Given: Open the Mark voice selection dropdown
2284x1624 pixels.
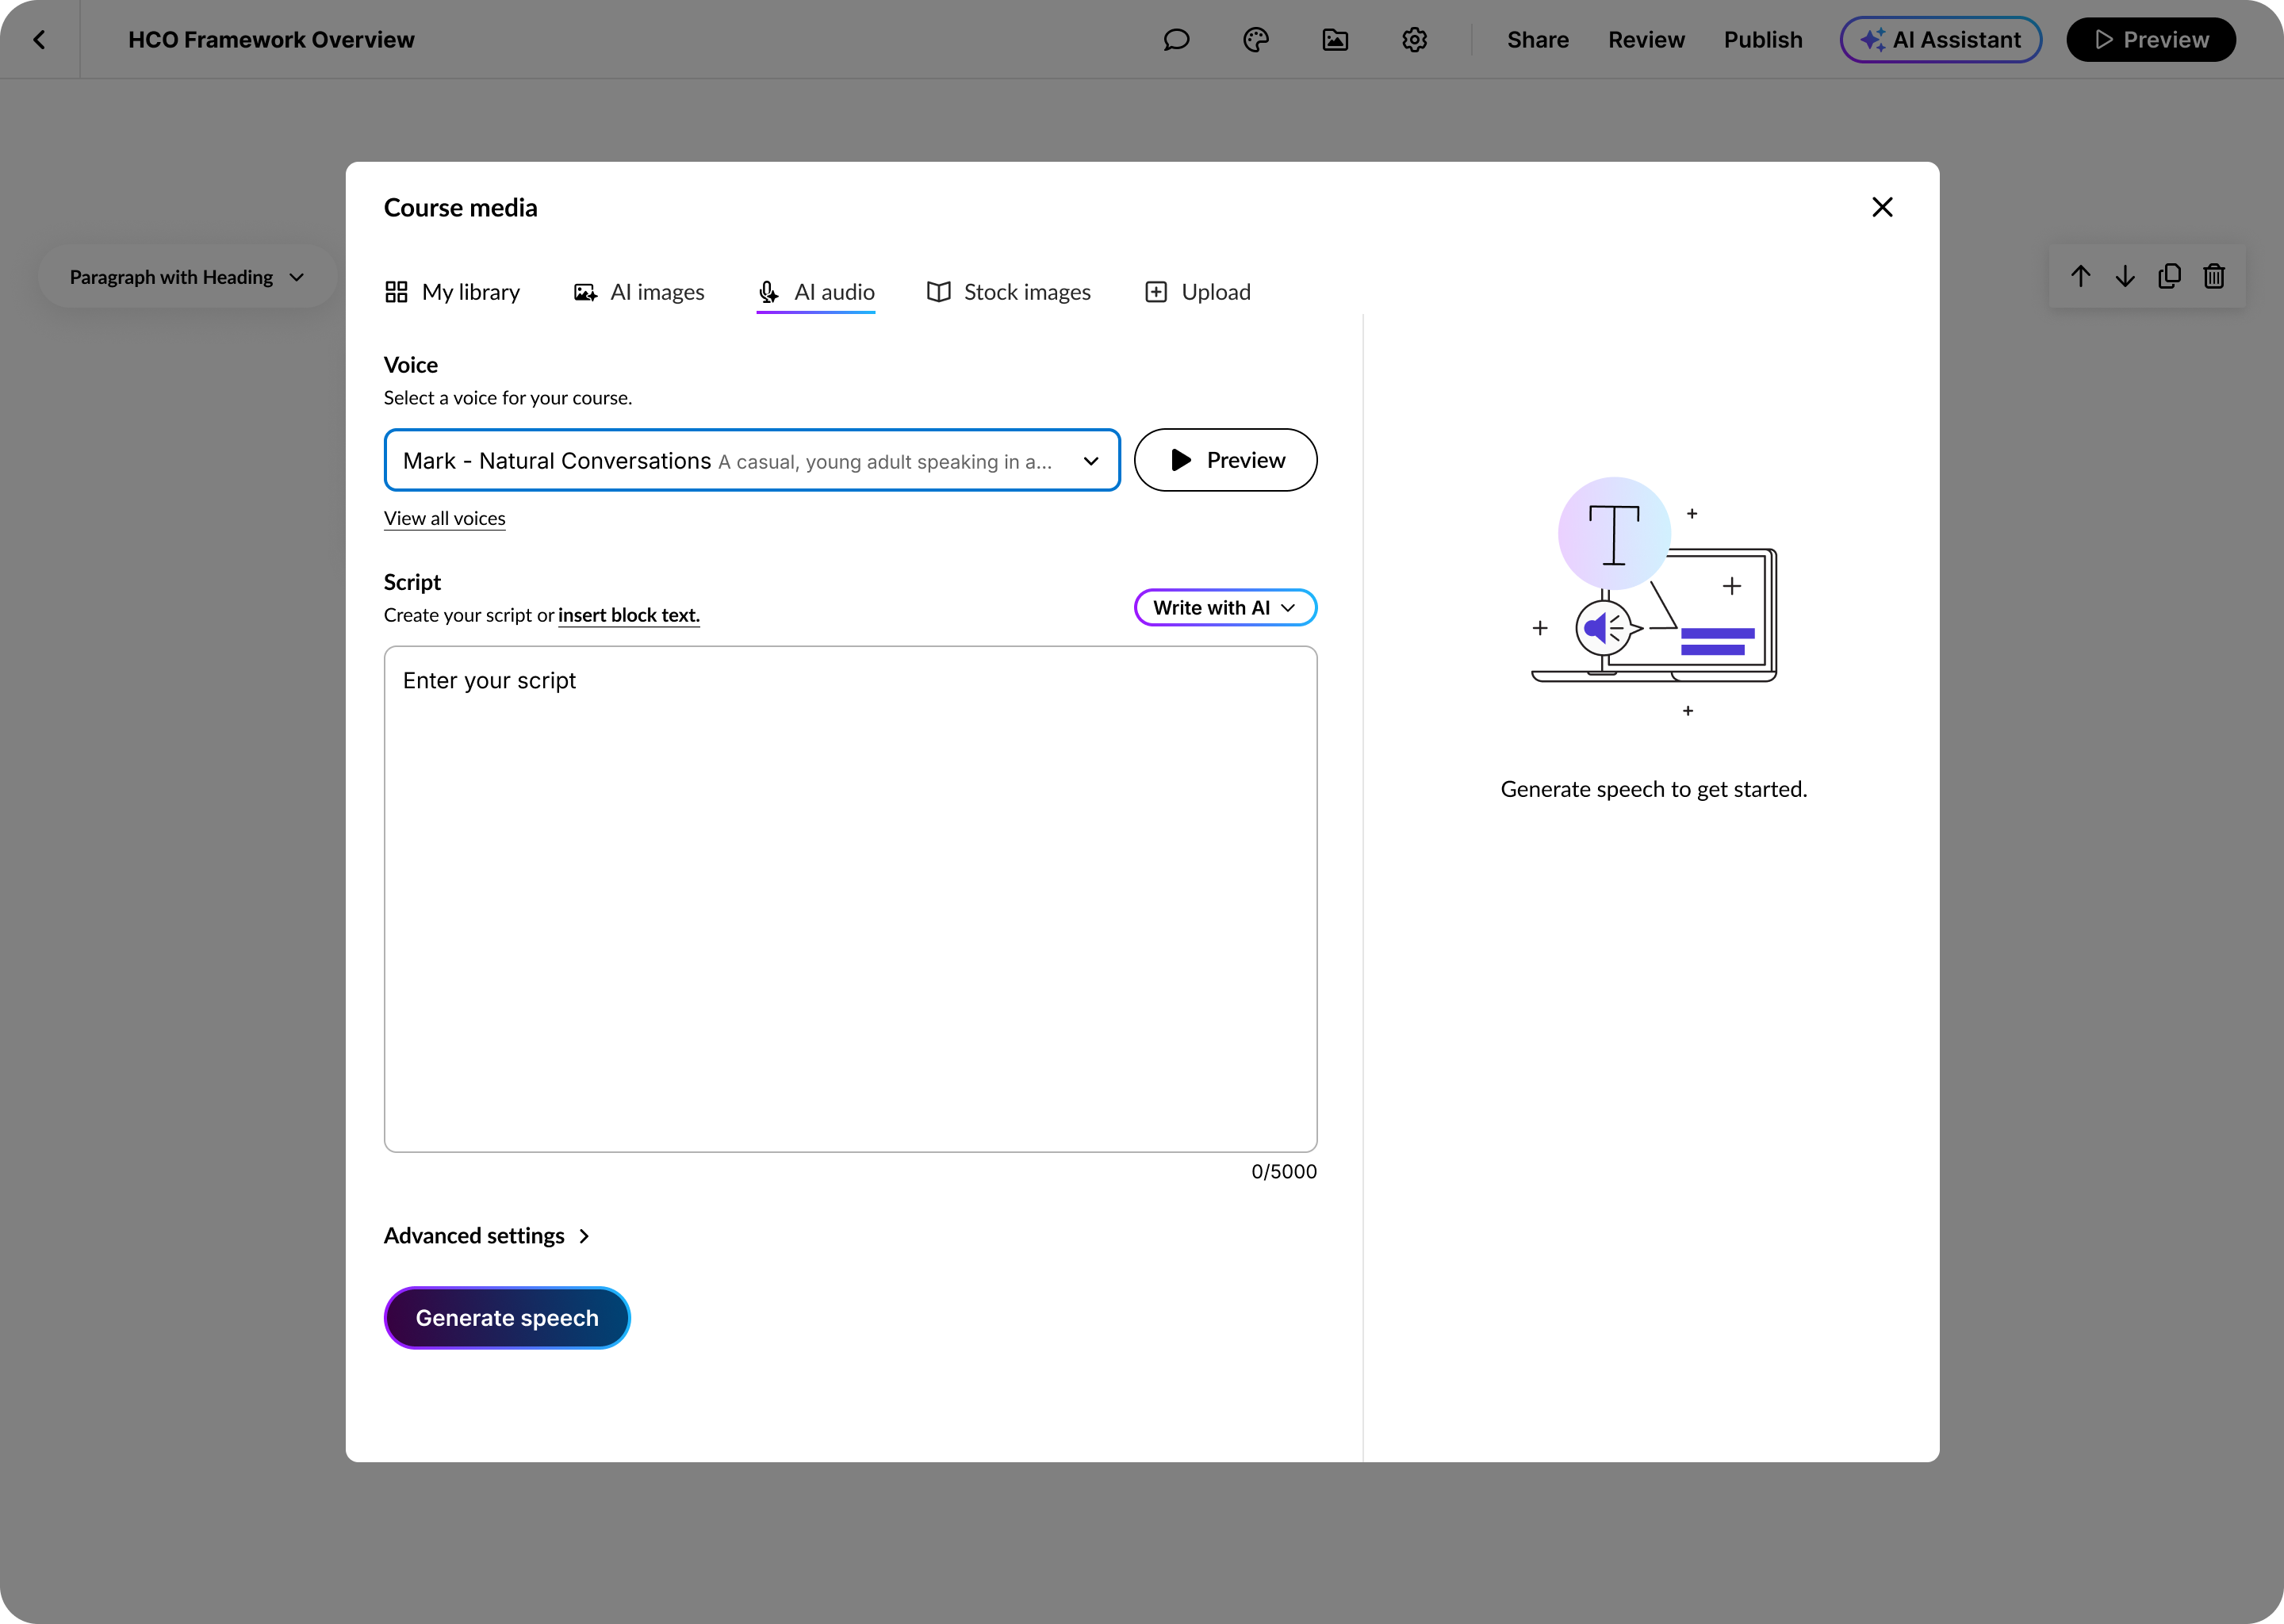Looking at the screenshot, I should pos(751,460).
